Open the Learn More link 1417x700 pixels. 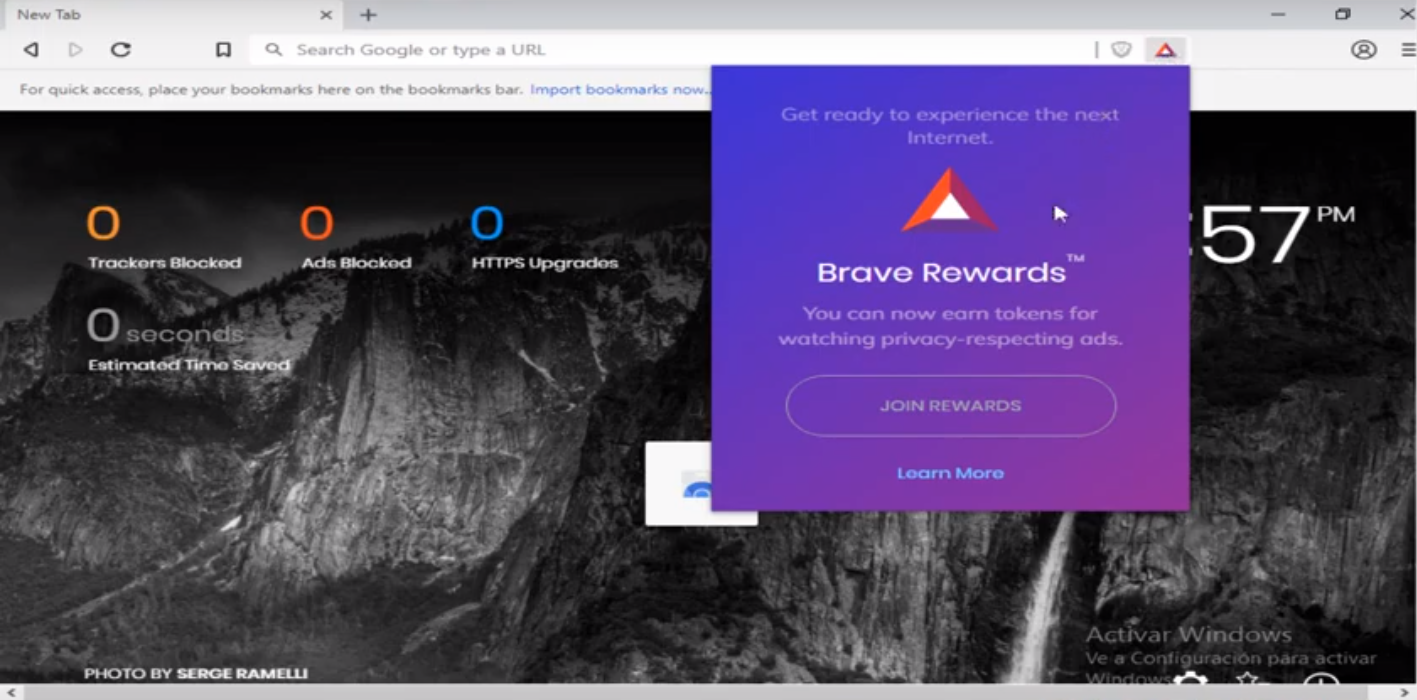pyautogui.click(x=950, y=473)
